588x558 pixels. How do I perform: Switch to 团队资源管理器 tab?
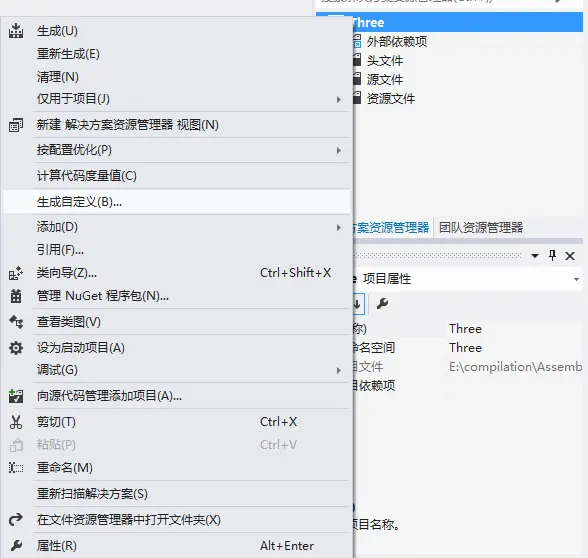(481, 228)
